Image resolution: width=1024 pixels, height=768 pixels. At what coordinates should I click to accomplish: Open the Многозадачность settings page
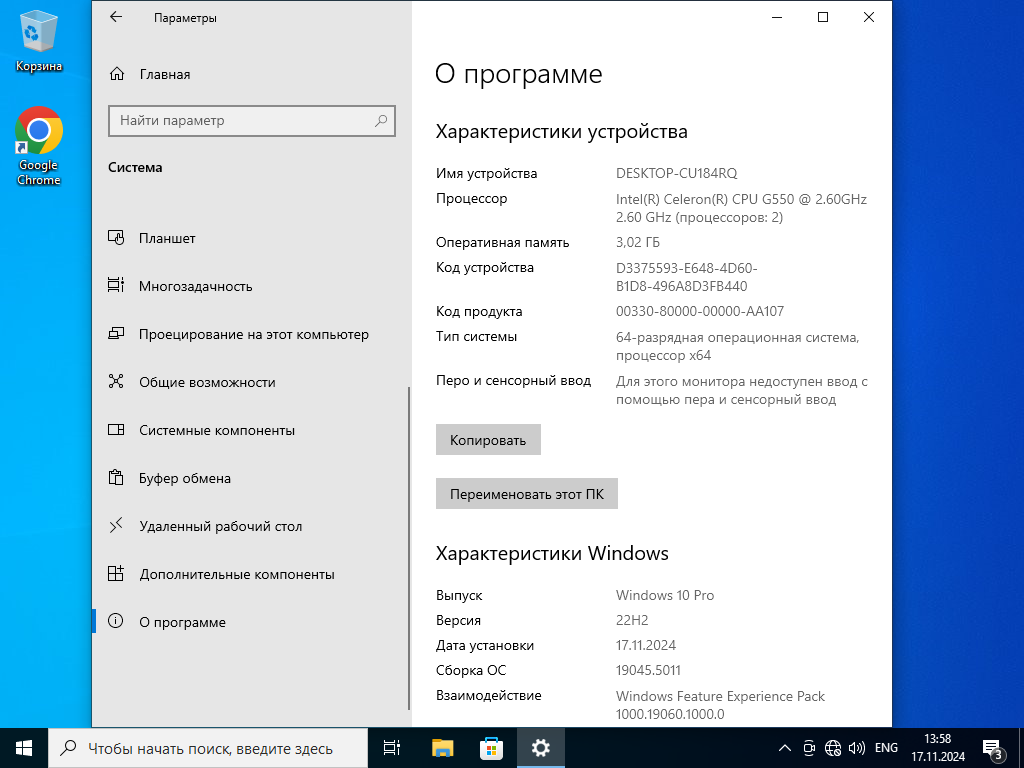tap(251, 286)
